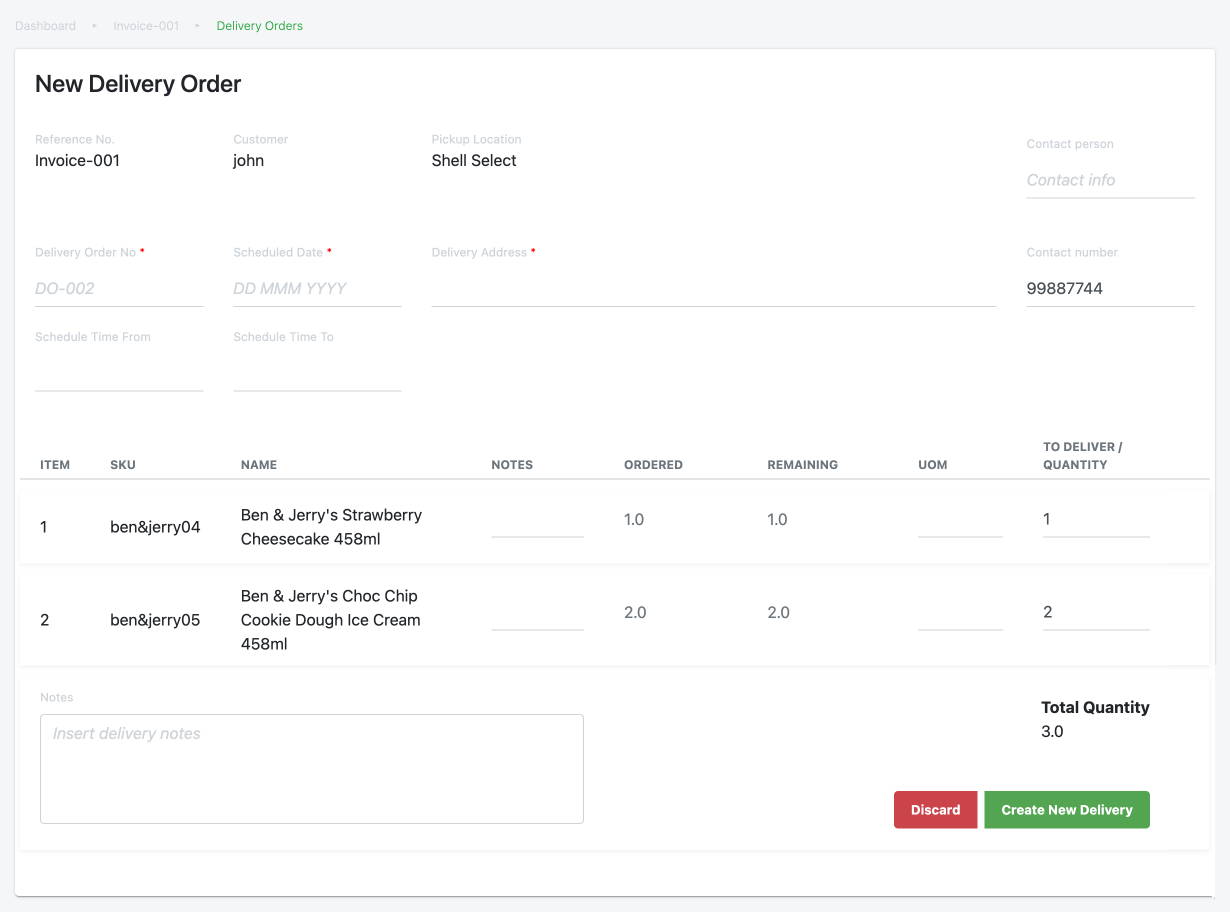This screenshot has width=1230, height=912.
Task: Click the SKU column header
Action: (123, 465)
